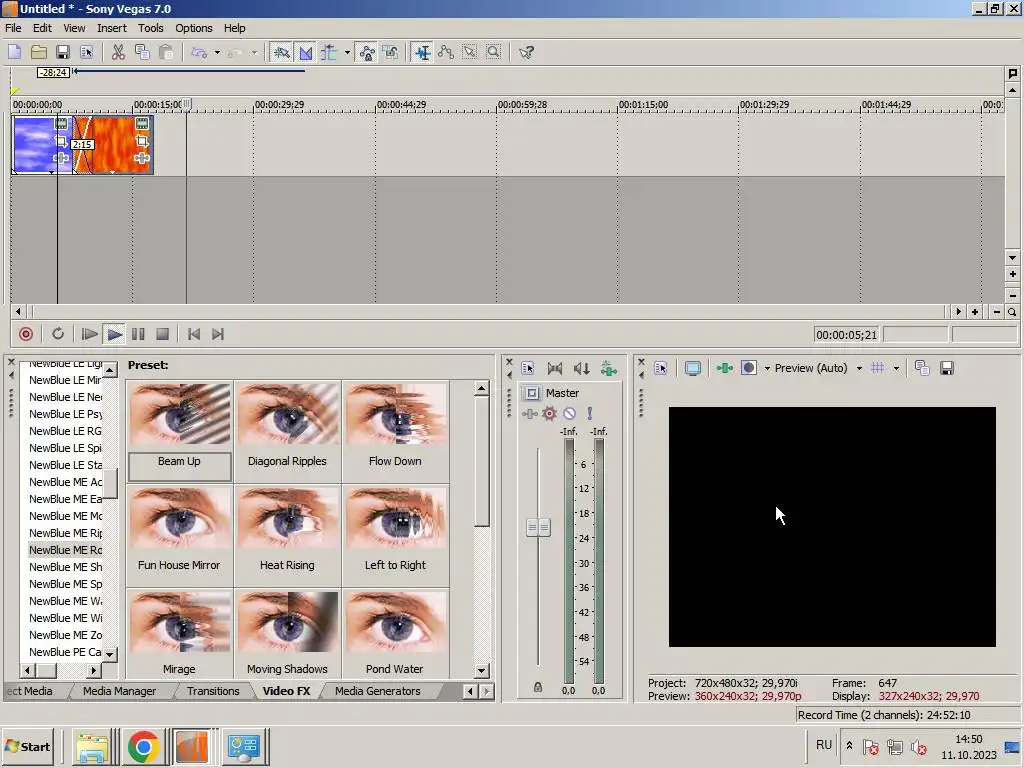
Task: Click the Dim output speaker icon
Action: click(581, 369)
